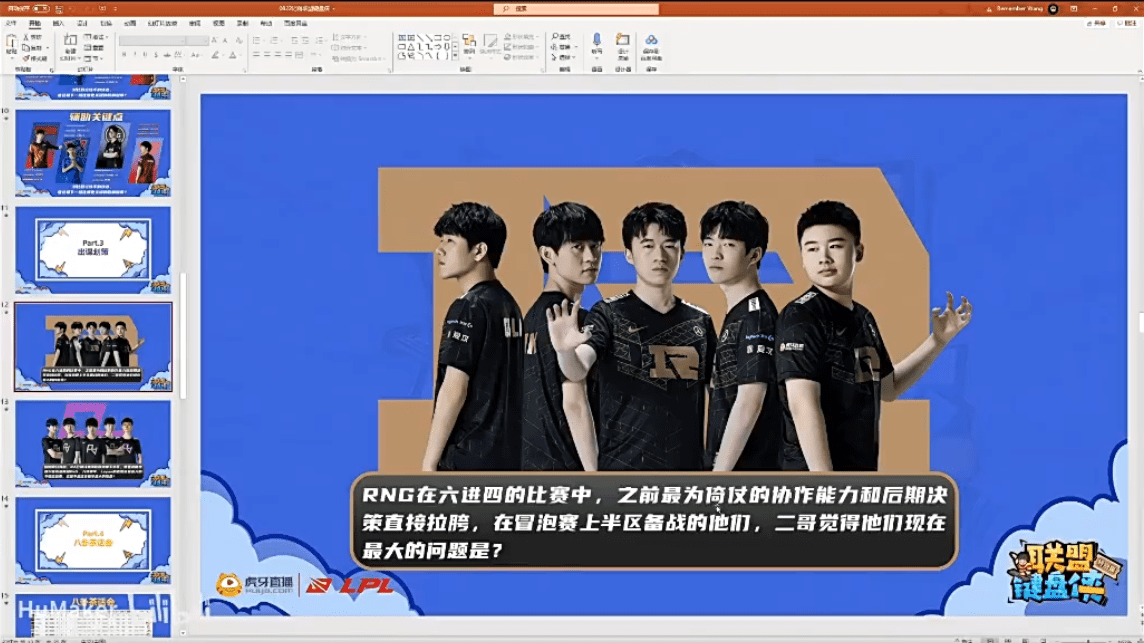The height and width of the screenshot is (643, 1144).
Task: Click the Comments button
Action: [1127, 23]
